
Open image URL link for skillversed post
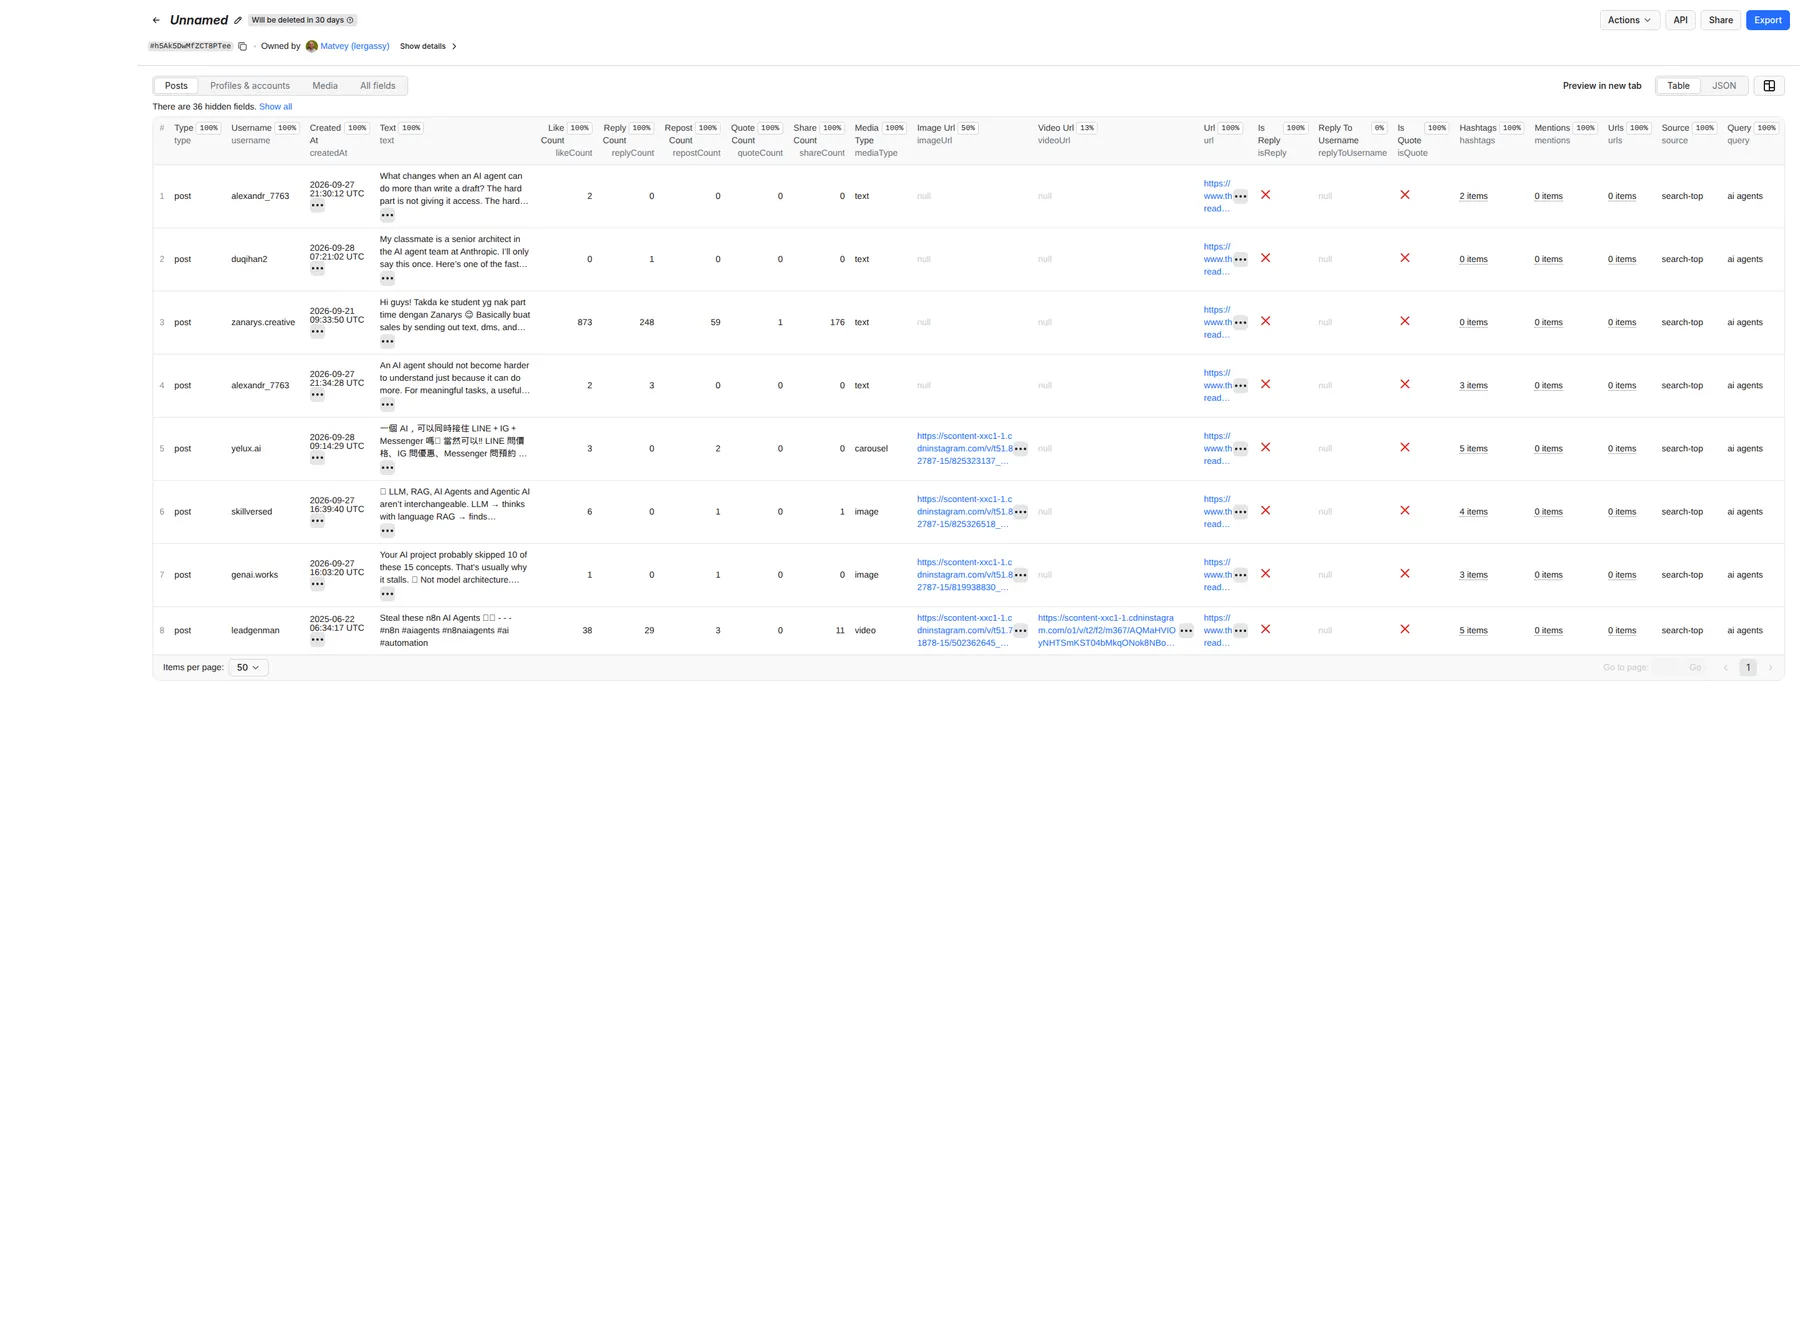(964, 512)
